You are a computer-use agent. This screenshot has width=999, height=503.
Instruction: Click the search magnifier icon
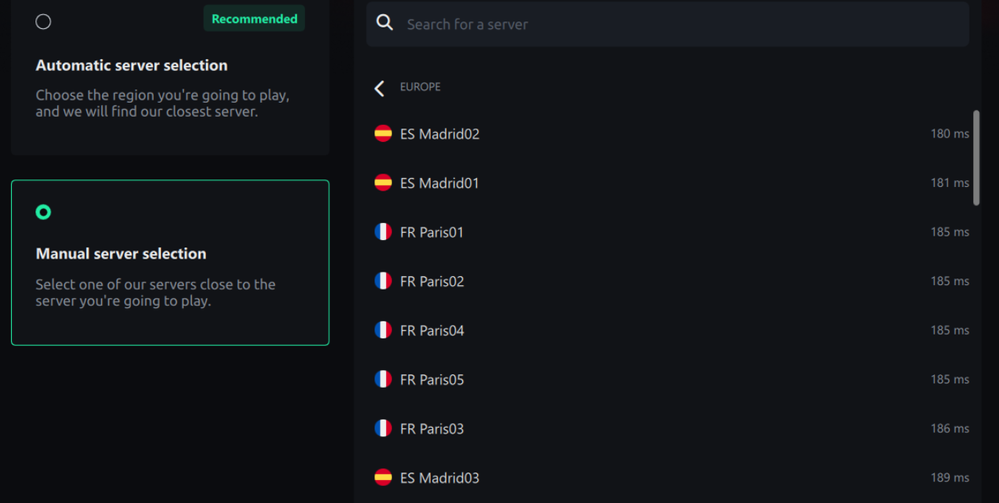pos(385,23)
